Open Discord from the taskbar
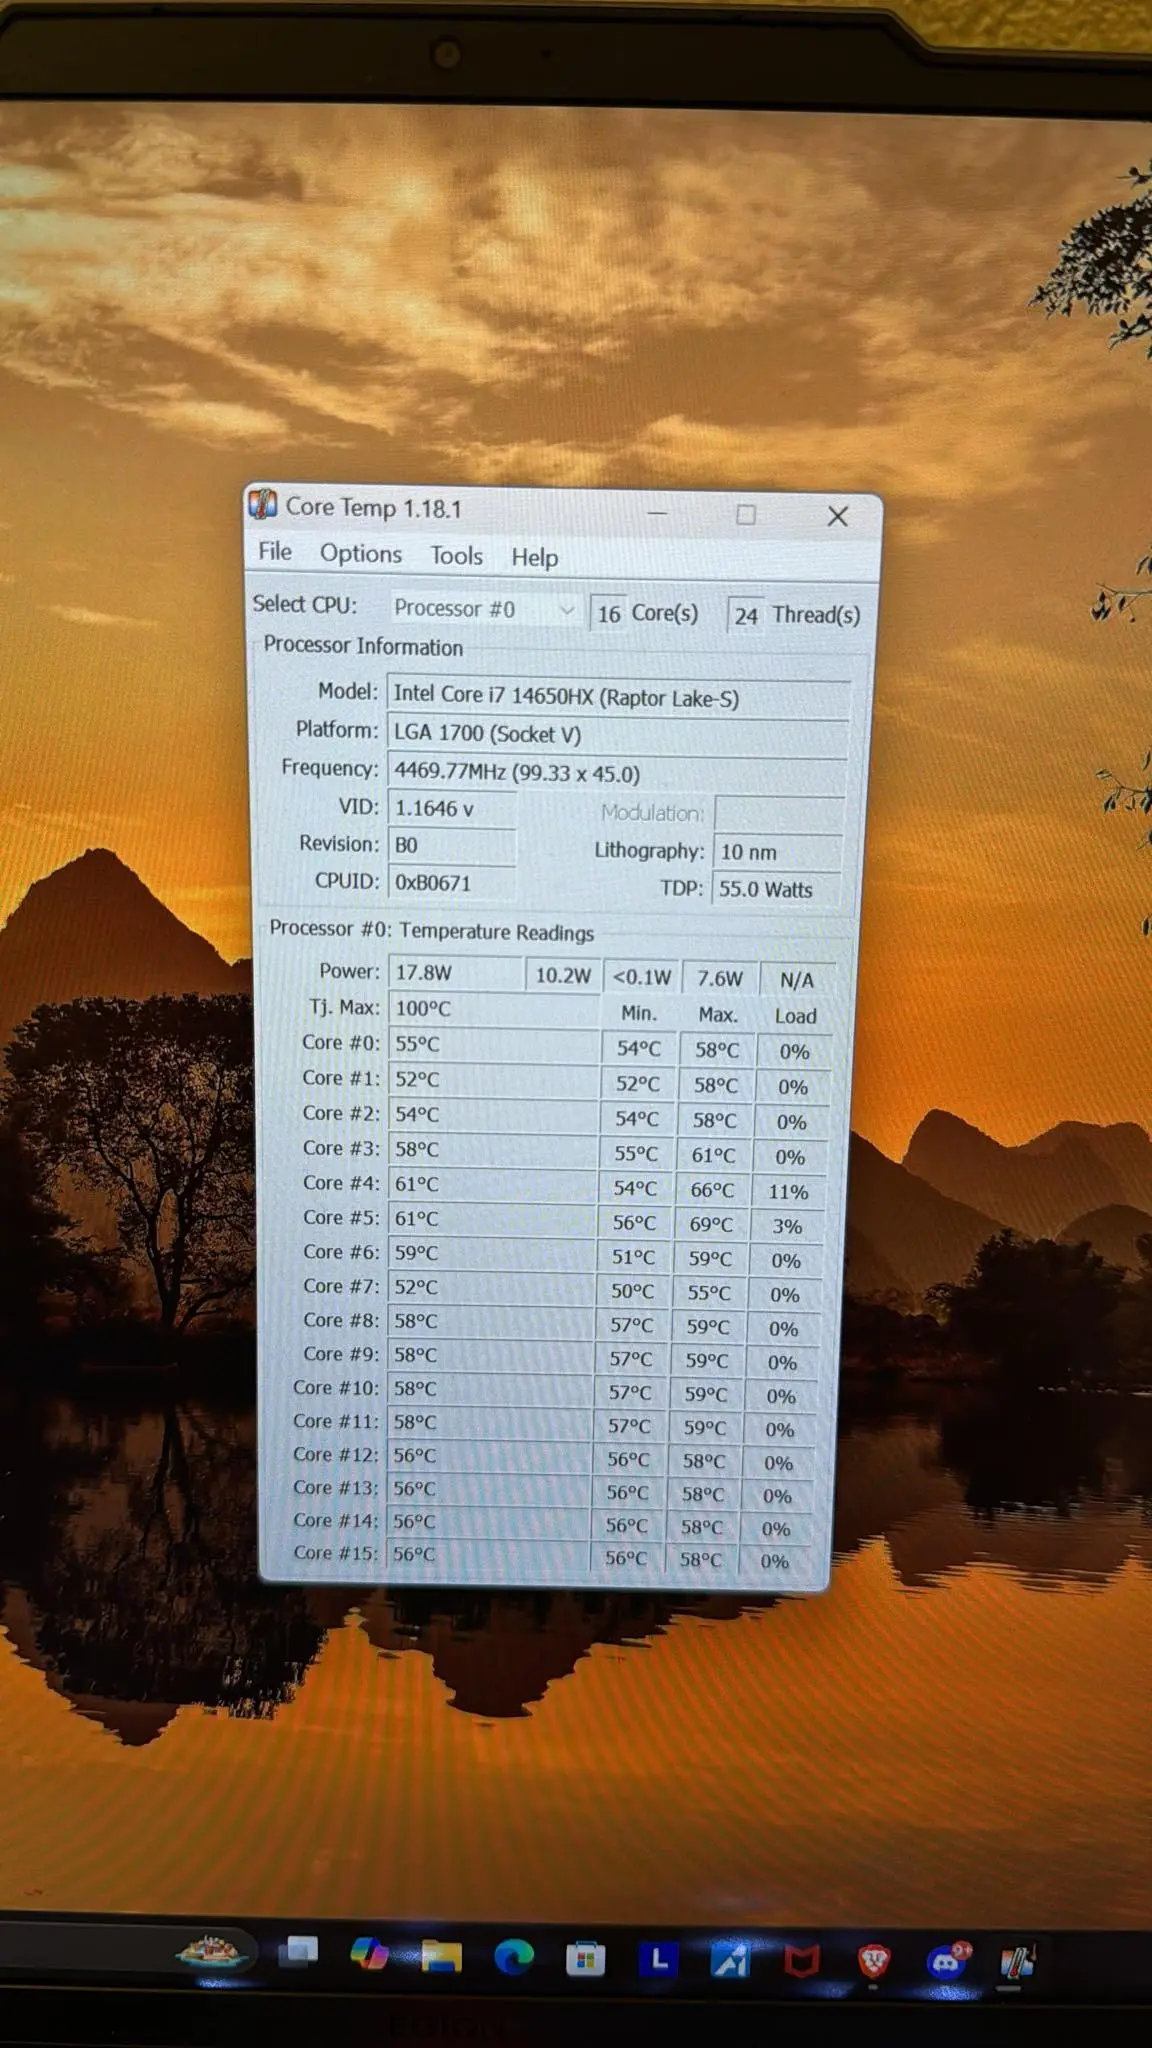Viewport: 1152px width, 2048px height. tap(946, 1963)
